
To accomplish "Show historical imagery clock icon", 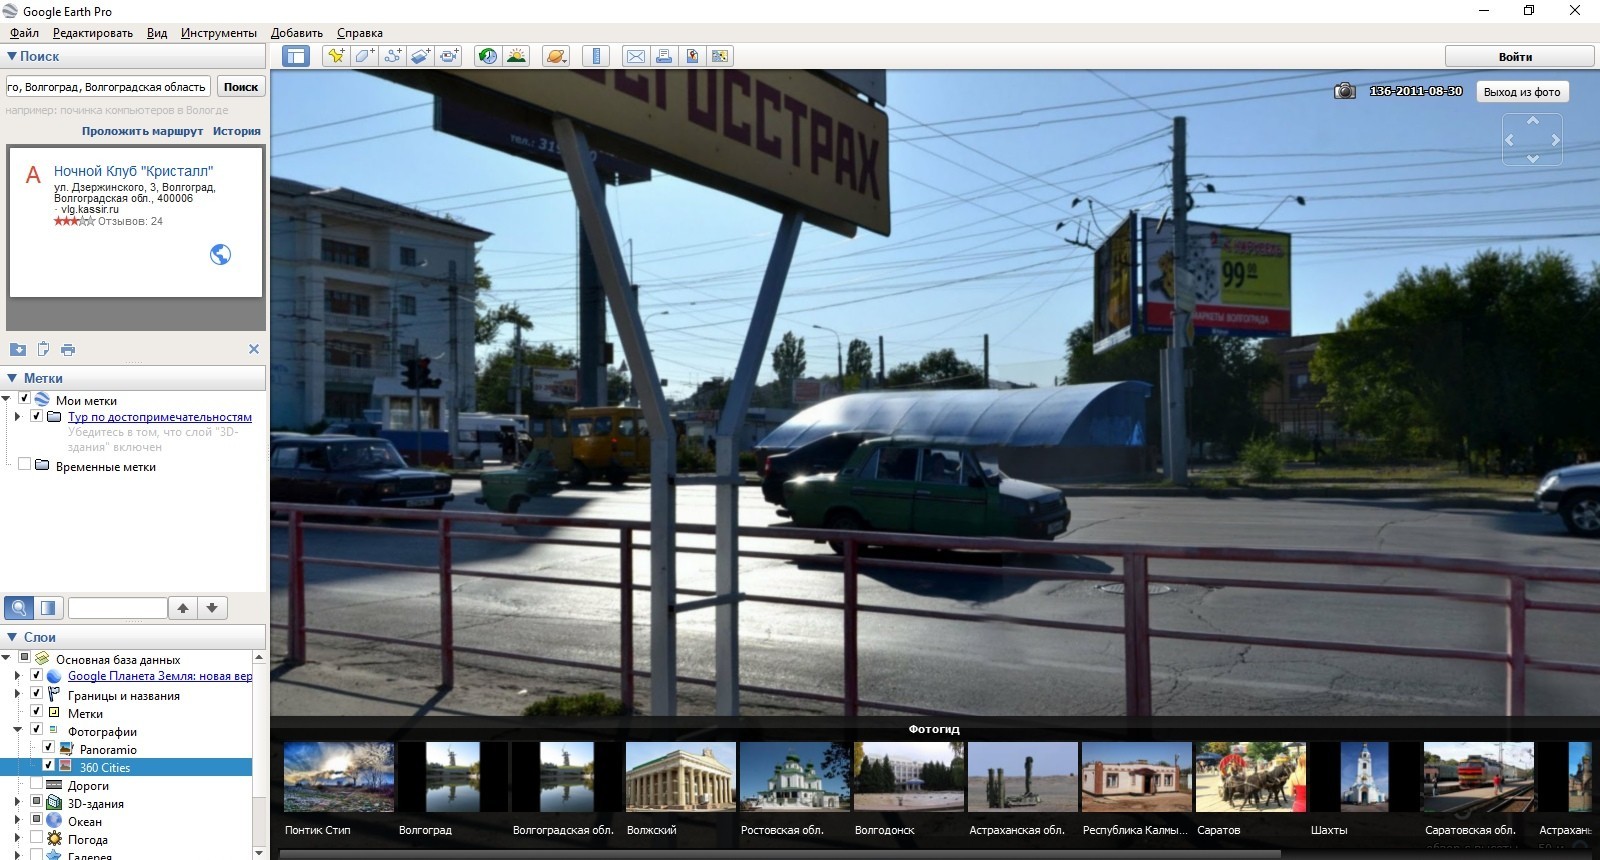I will (488, 56).
